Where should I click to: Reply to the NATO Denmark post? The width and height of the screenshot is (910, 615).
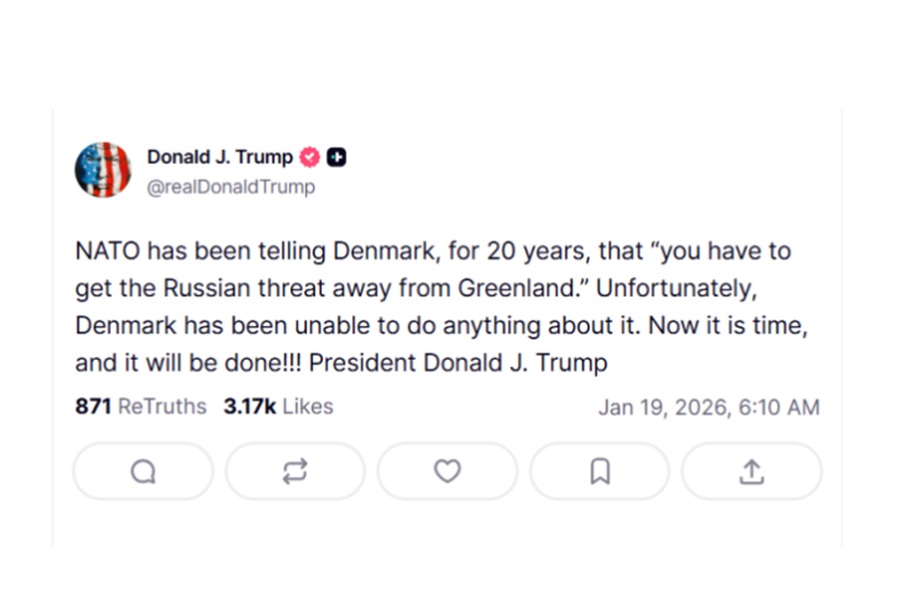point(143,471)
